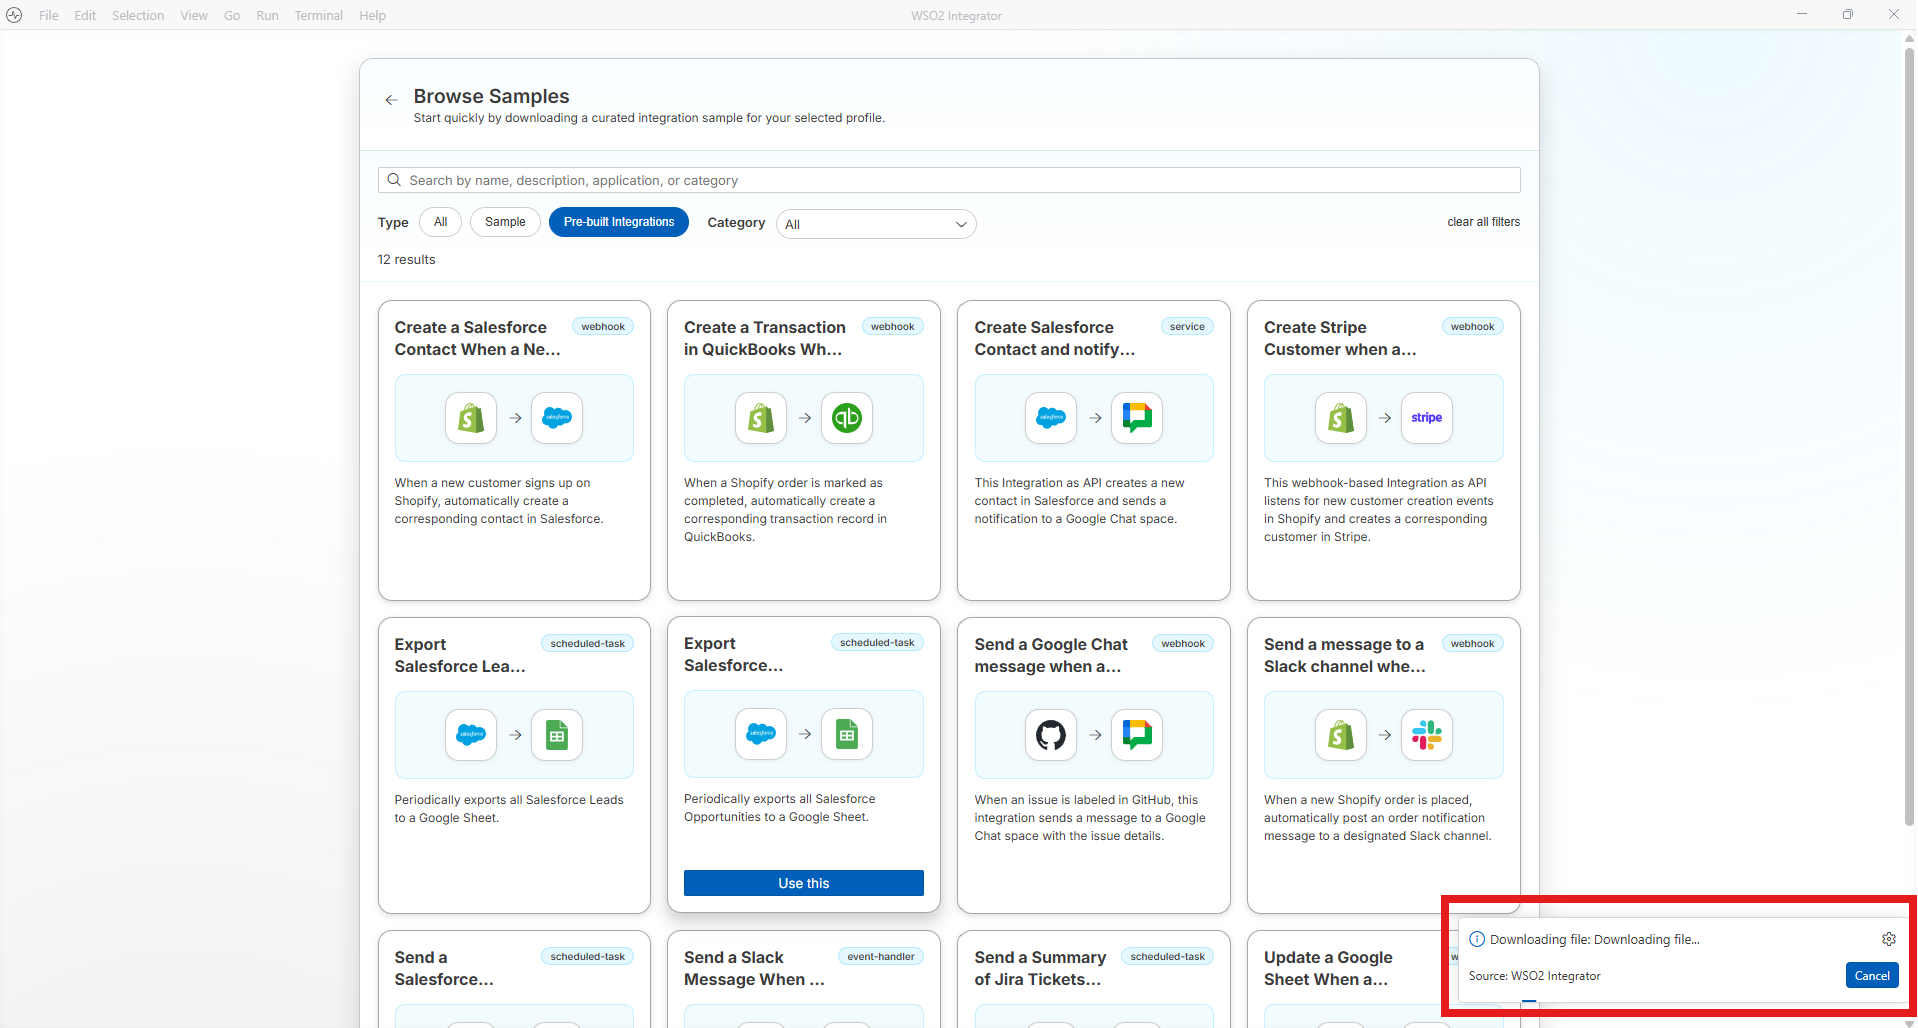This screenshot has height=1028, width=1918.
Task: Click QuickBooks icon in Create a Transaction card
Action: (x=847, y=418)
